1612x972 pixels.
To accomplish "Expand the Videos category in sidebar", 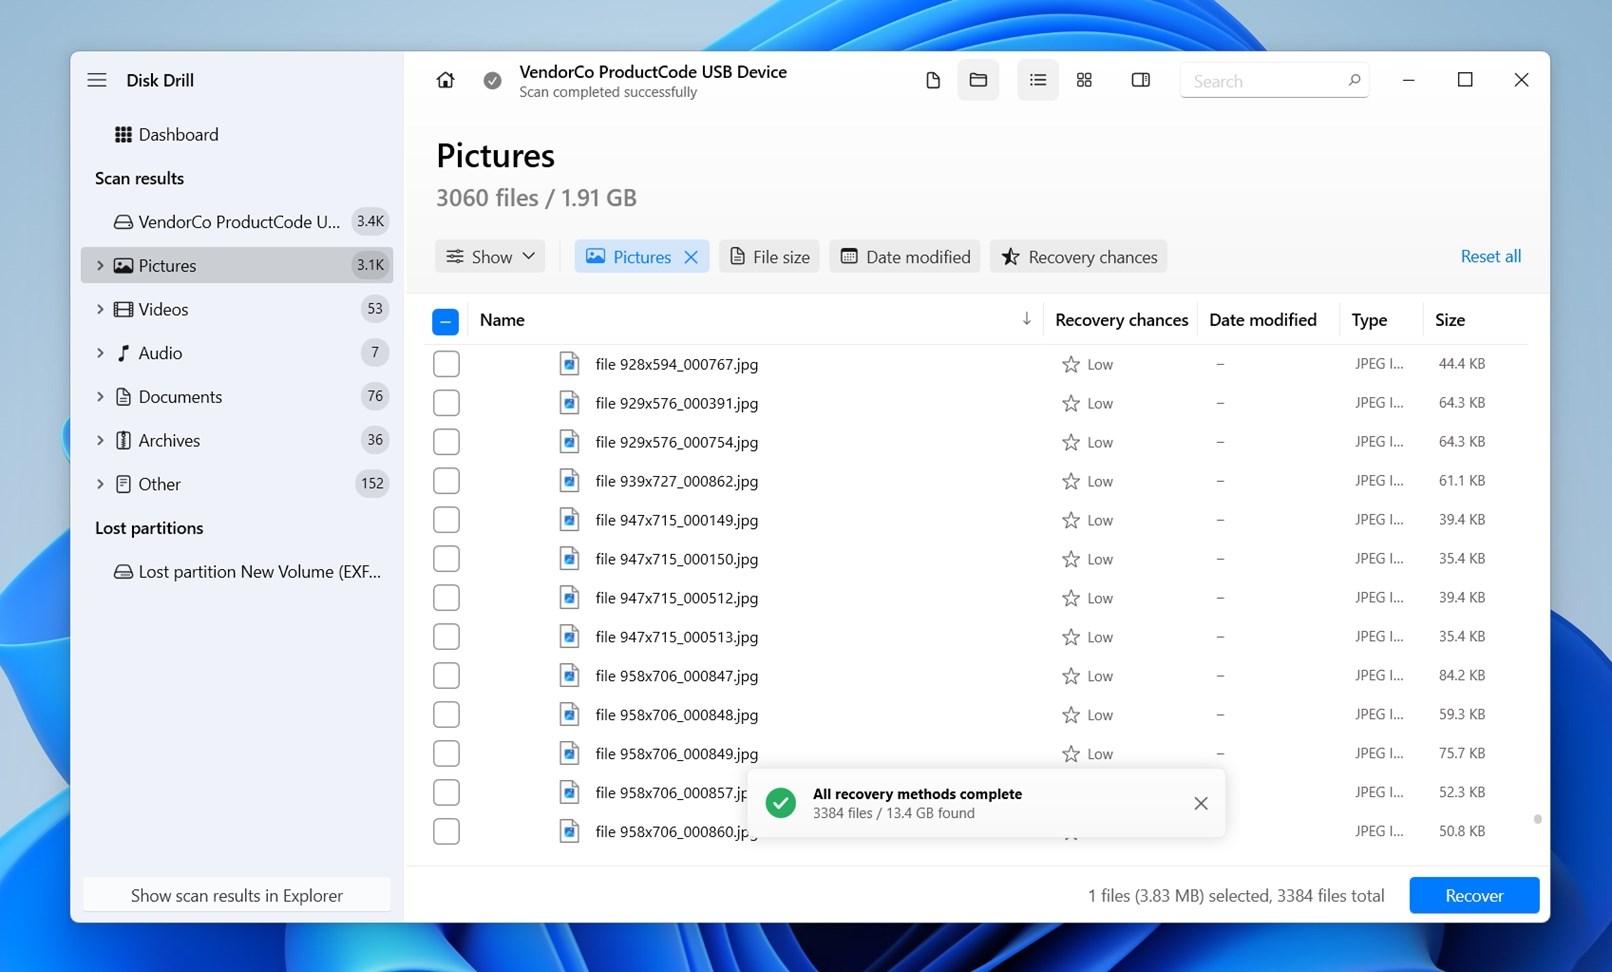I will tap(100, 309).
